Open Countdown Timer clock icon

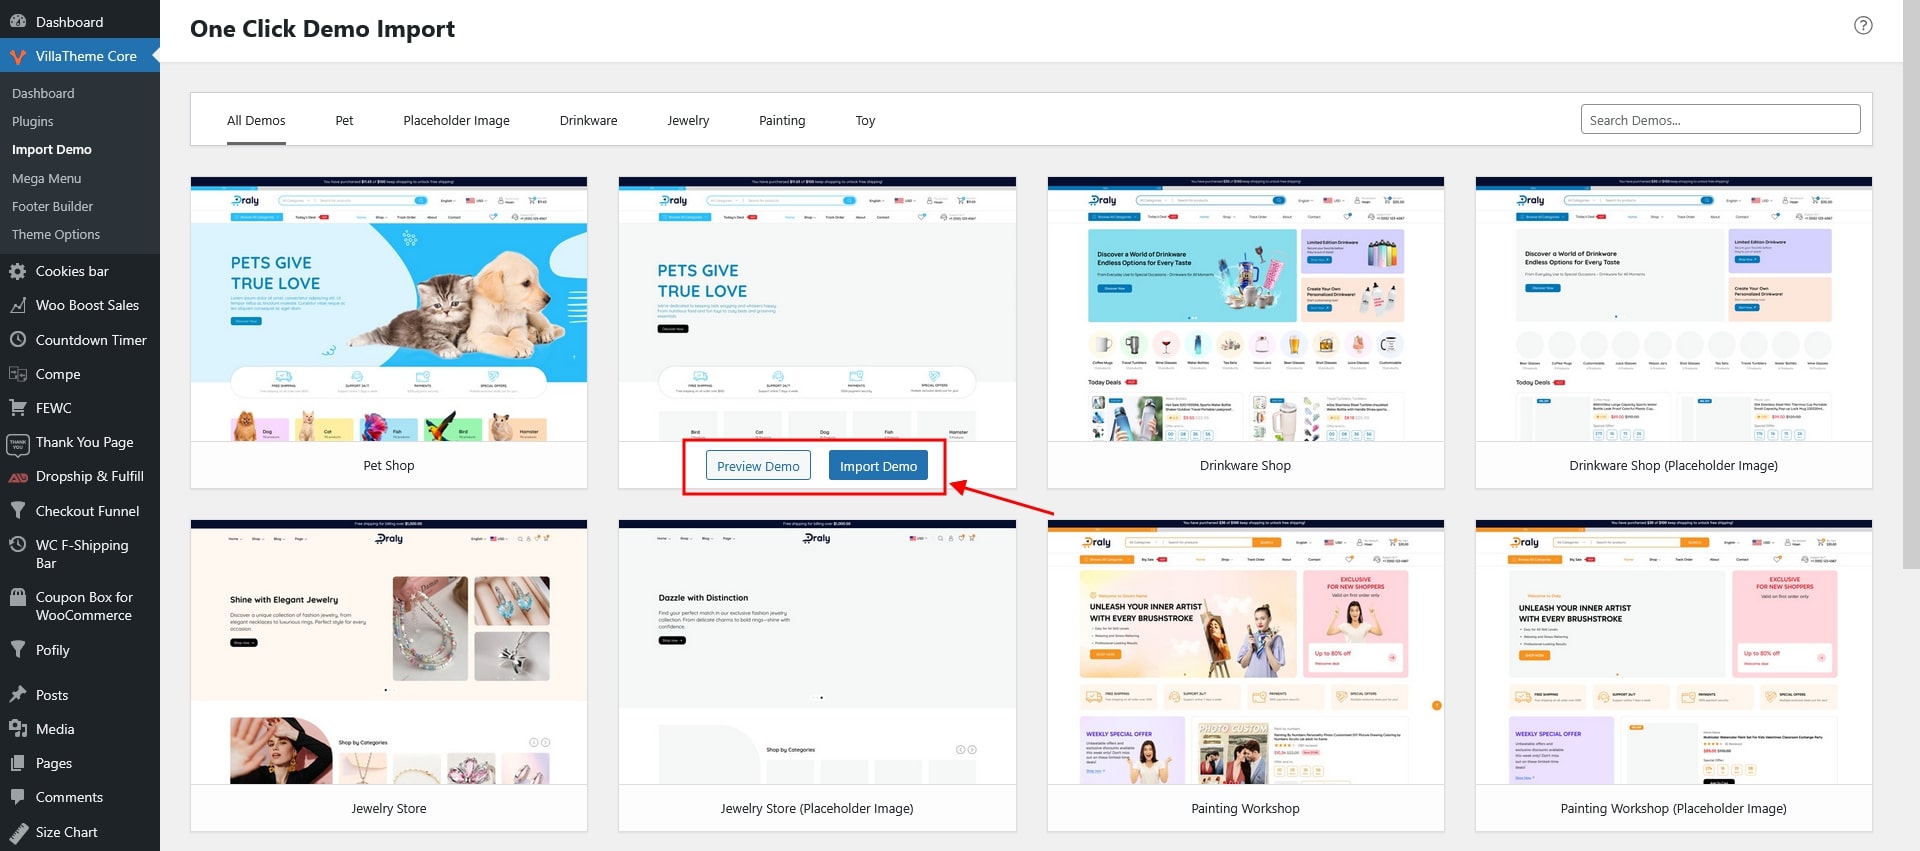click(x=17, y=340)
